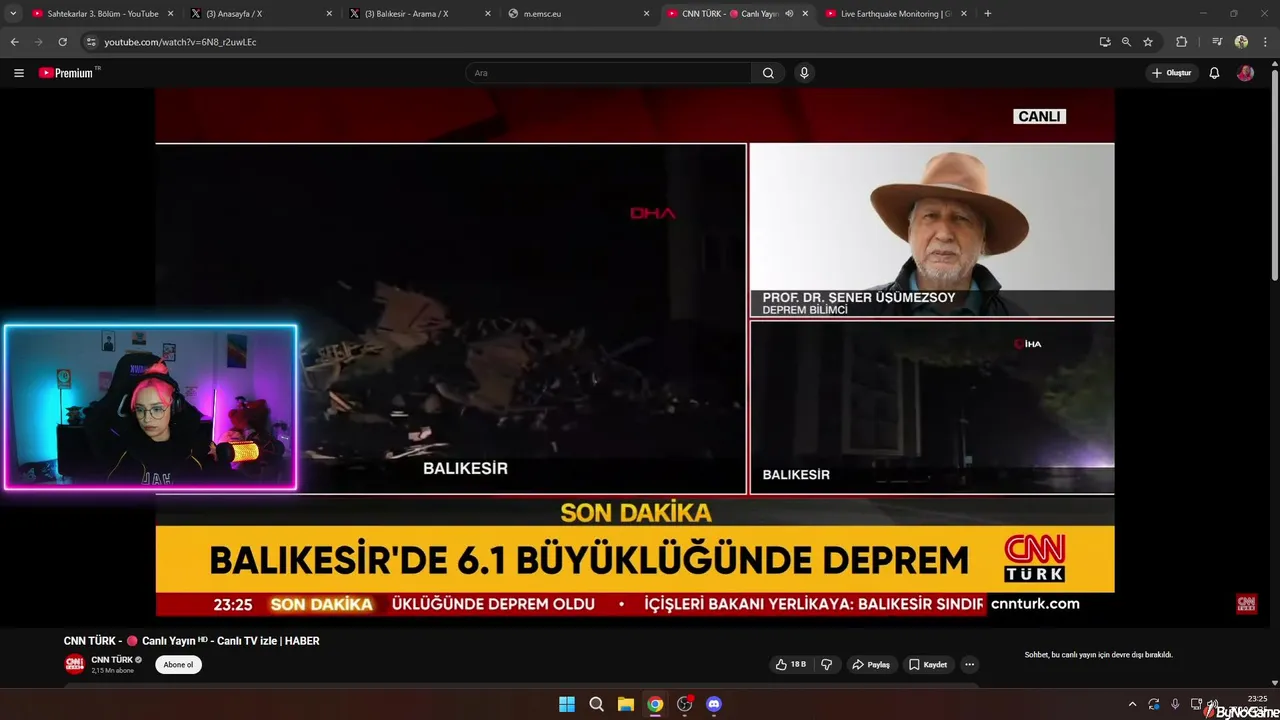Like the video showing 18 B

point(790,664)
